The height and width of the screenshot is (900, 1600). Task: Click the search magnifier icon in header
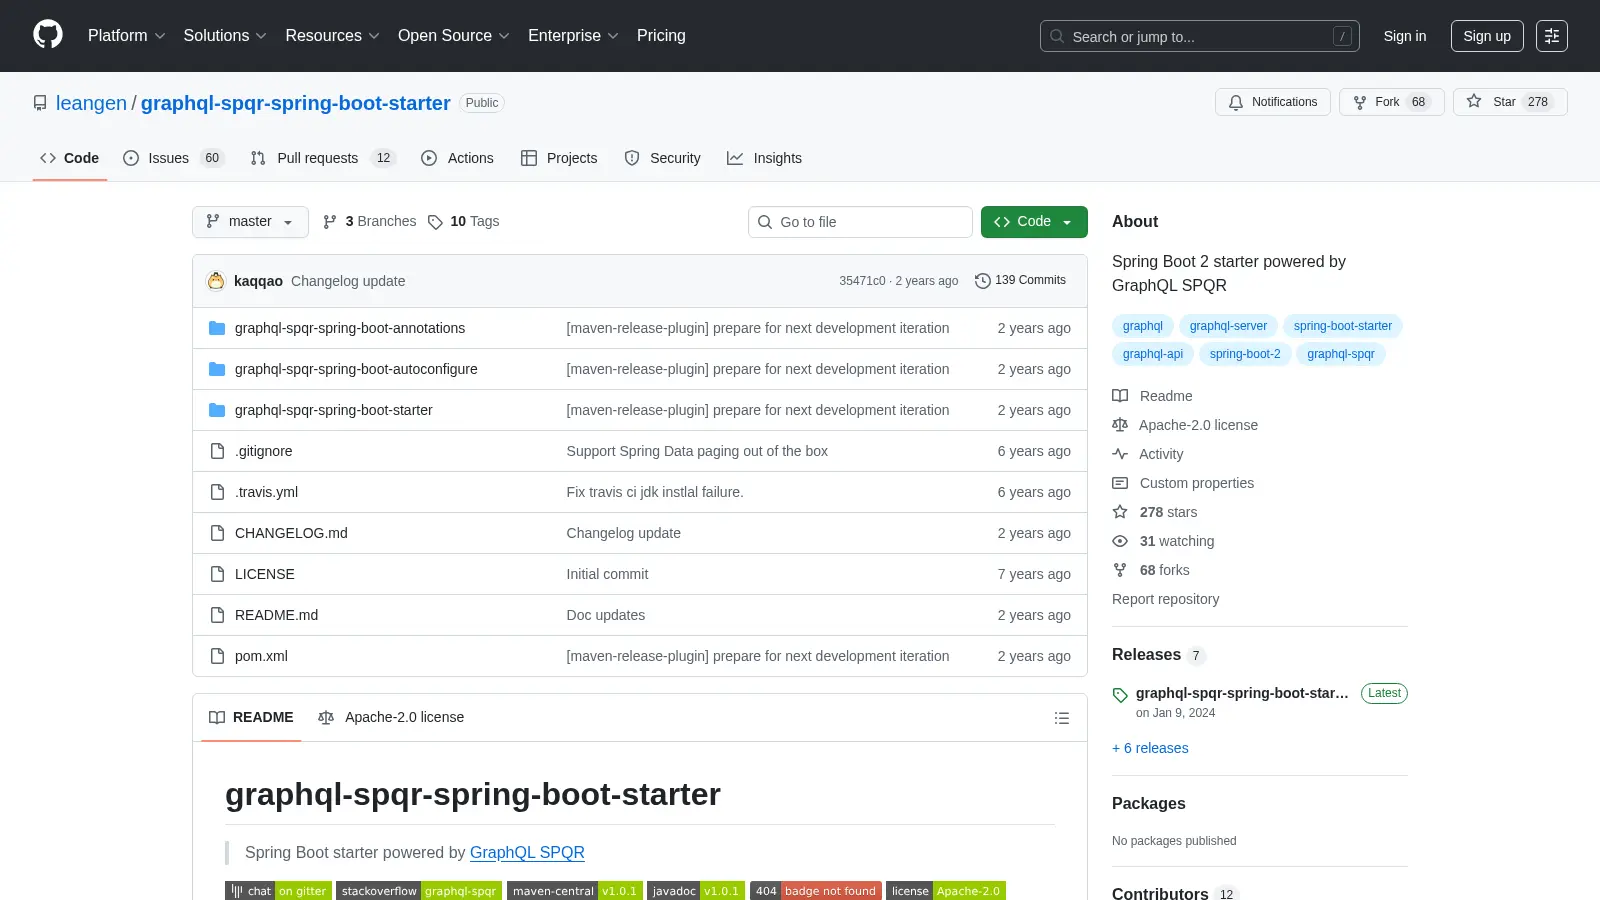1057,36
